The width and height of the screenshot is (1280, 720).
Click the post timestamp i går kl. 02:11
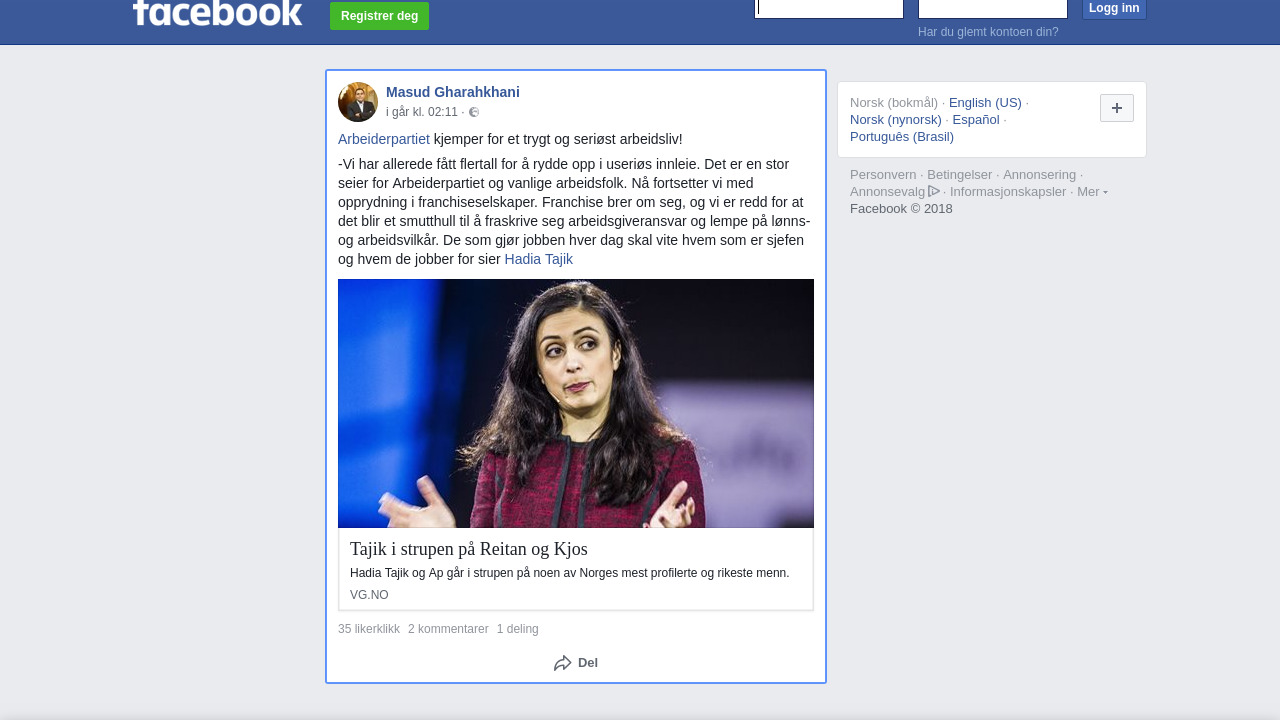tap(422, 113)
